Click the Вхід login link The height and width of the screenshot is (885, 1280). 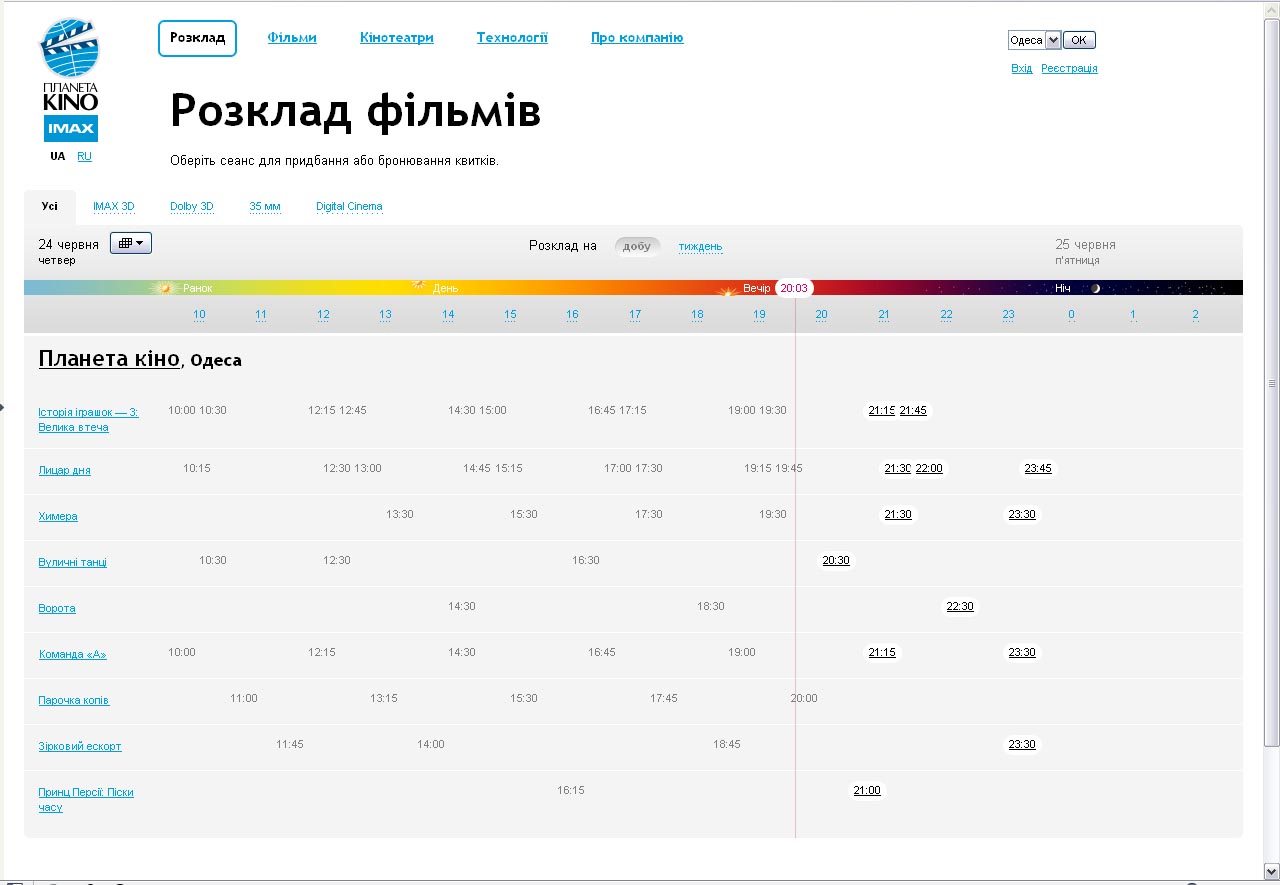coord(1021,68)
